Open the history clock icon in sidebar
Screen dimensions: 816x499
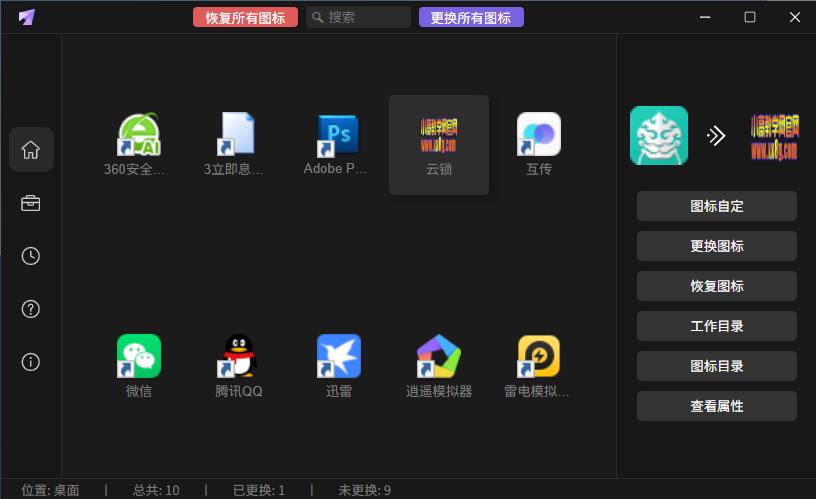click(x=31, y=256)
